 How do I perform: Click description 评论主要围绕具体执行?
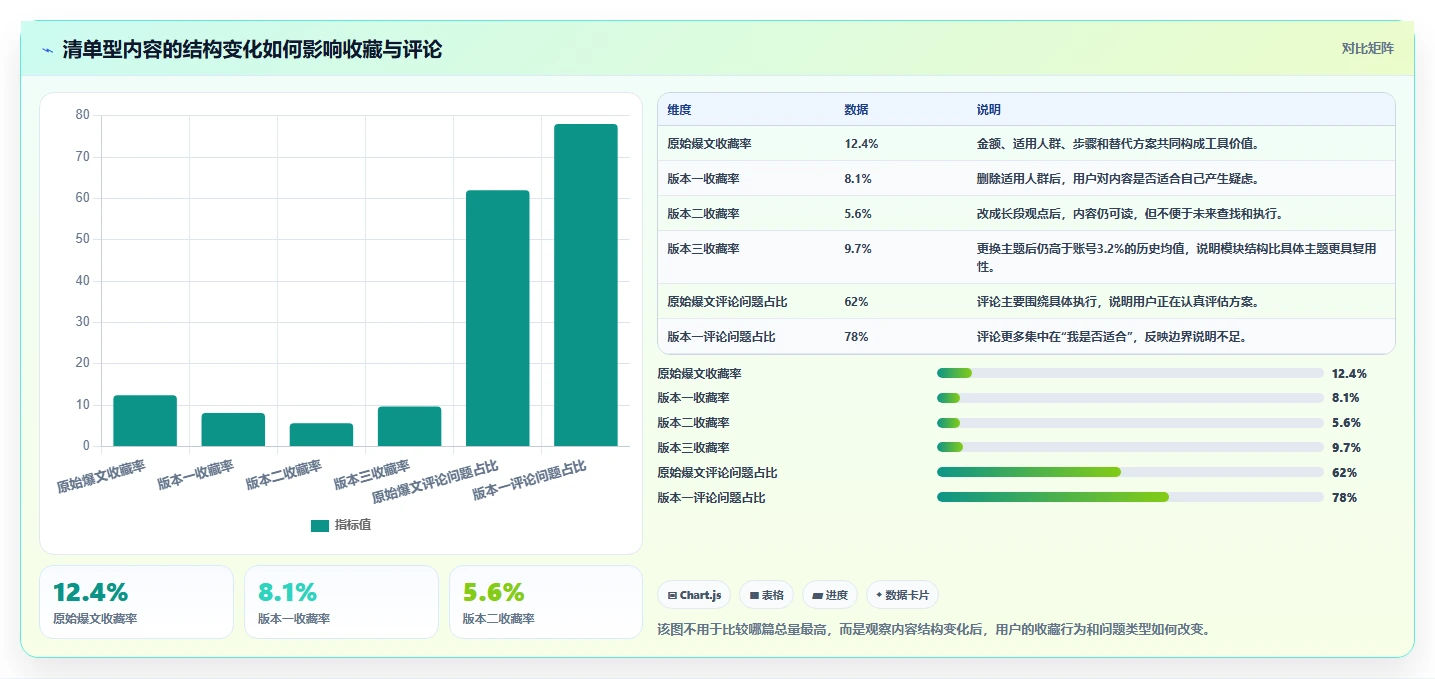coord(1118,302)
